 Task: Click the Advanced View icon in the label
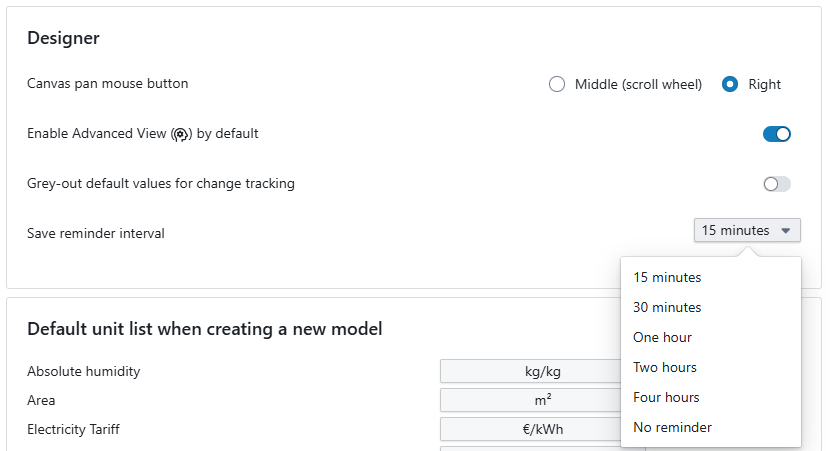(181, 134)
